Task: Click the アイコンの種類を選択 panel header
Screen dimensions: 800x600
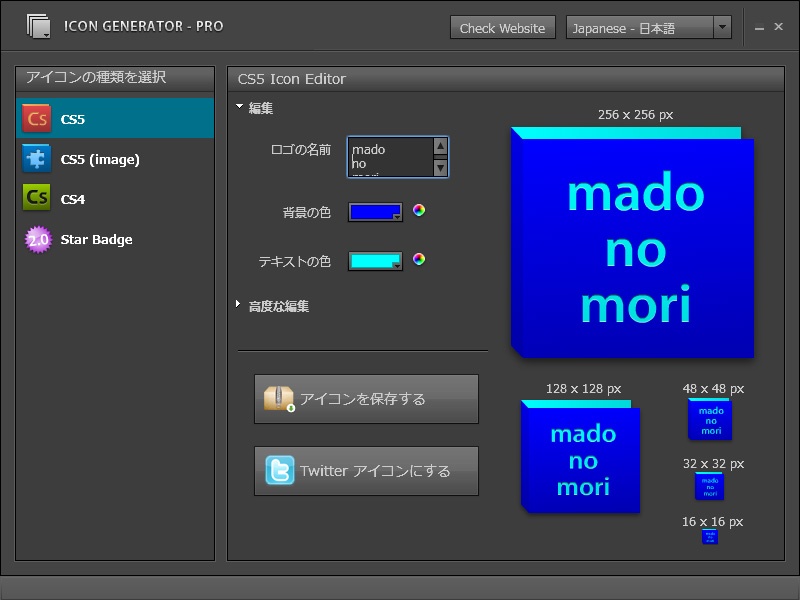Action: [x=99, y=79]
